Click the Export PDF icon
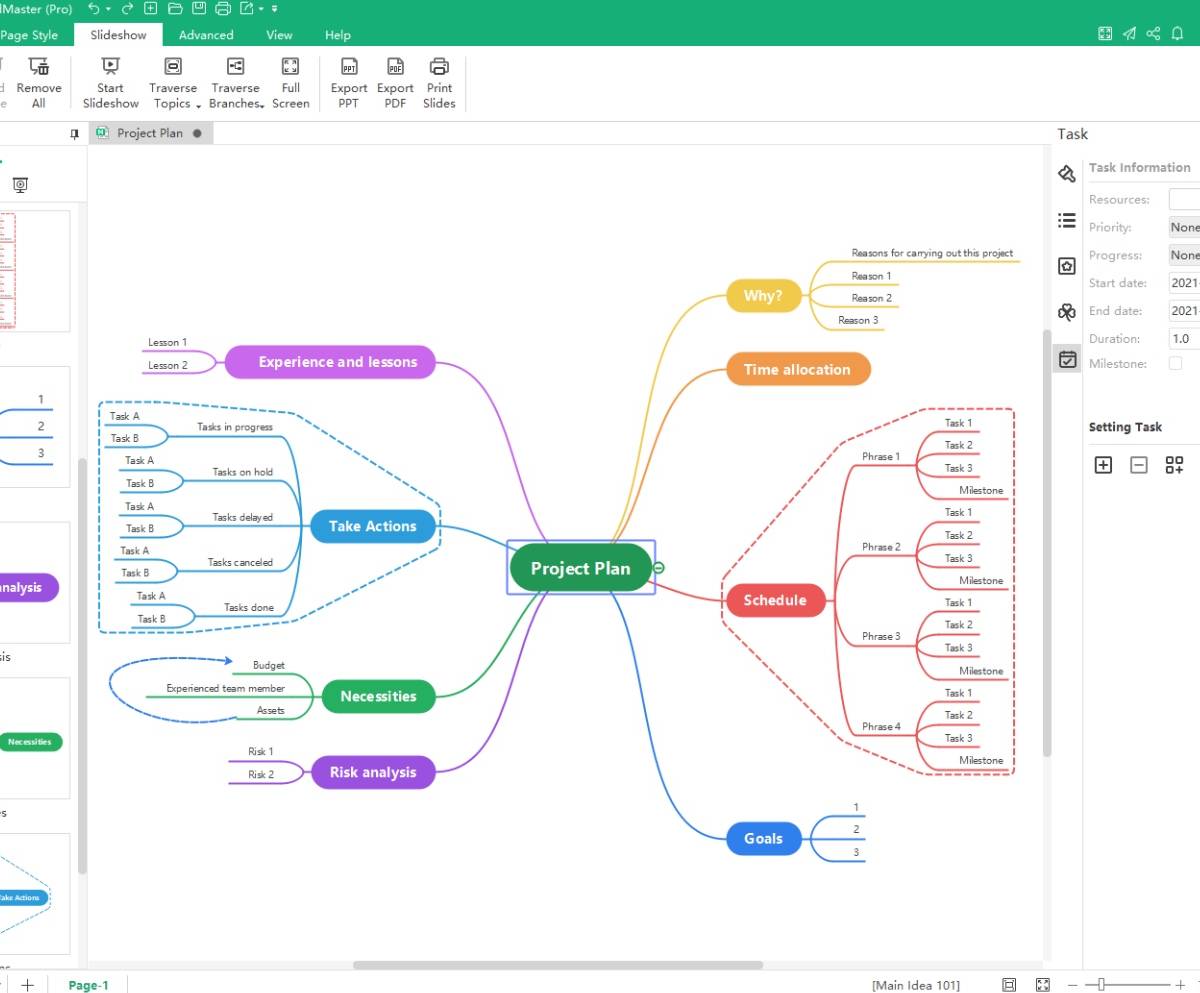The image size is (1200, 993). tap(395, 67)
